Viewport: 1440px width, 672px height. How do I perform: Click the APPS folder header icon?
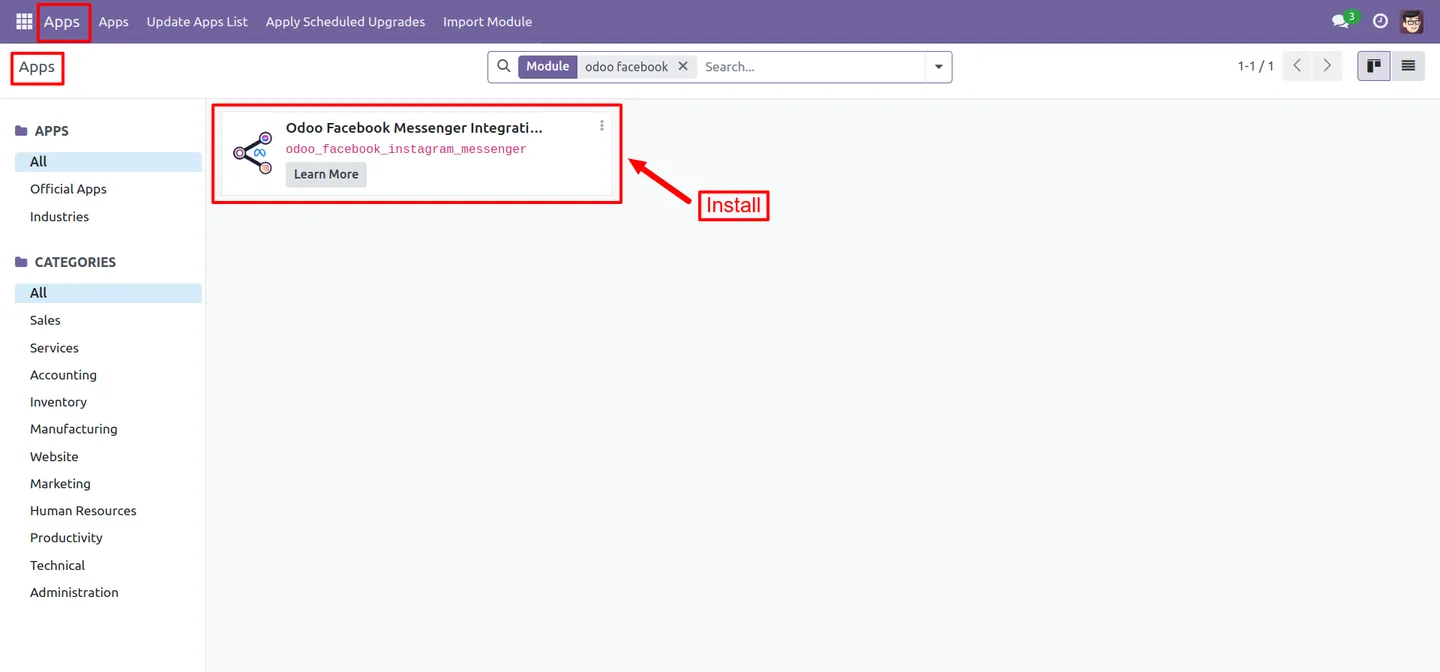click(x=21, y=131)
